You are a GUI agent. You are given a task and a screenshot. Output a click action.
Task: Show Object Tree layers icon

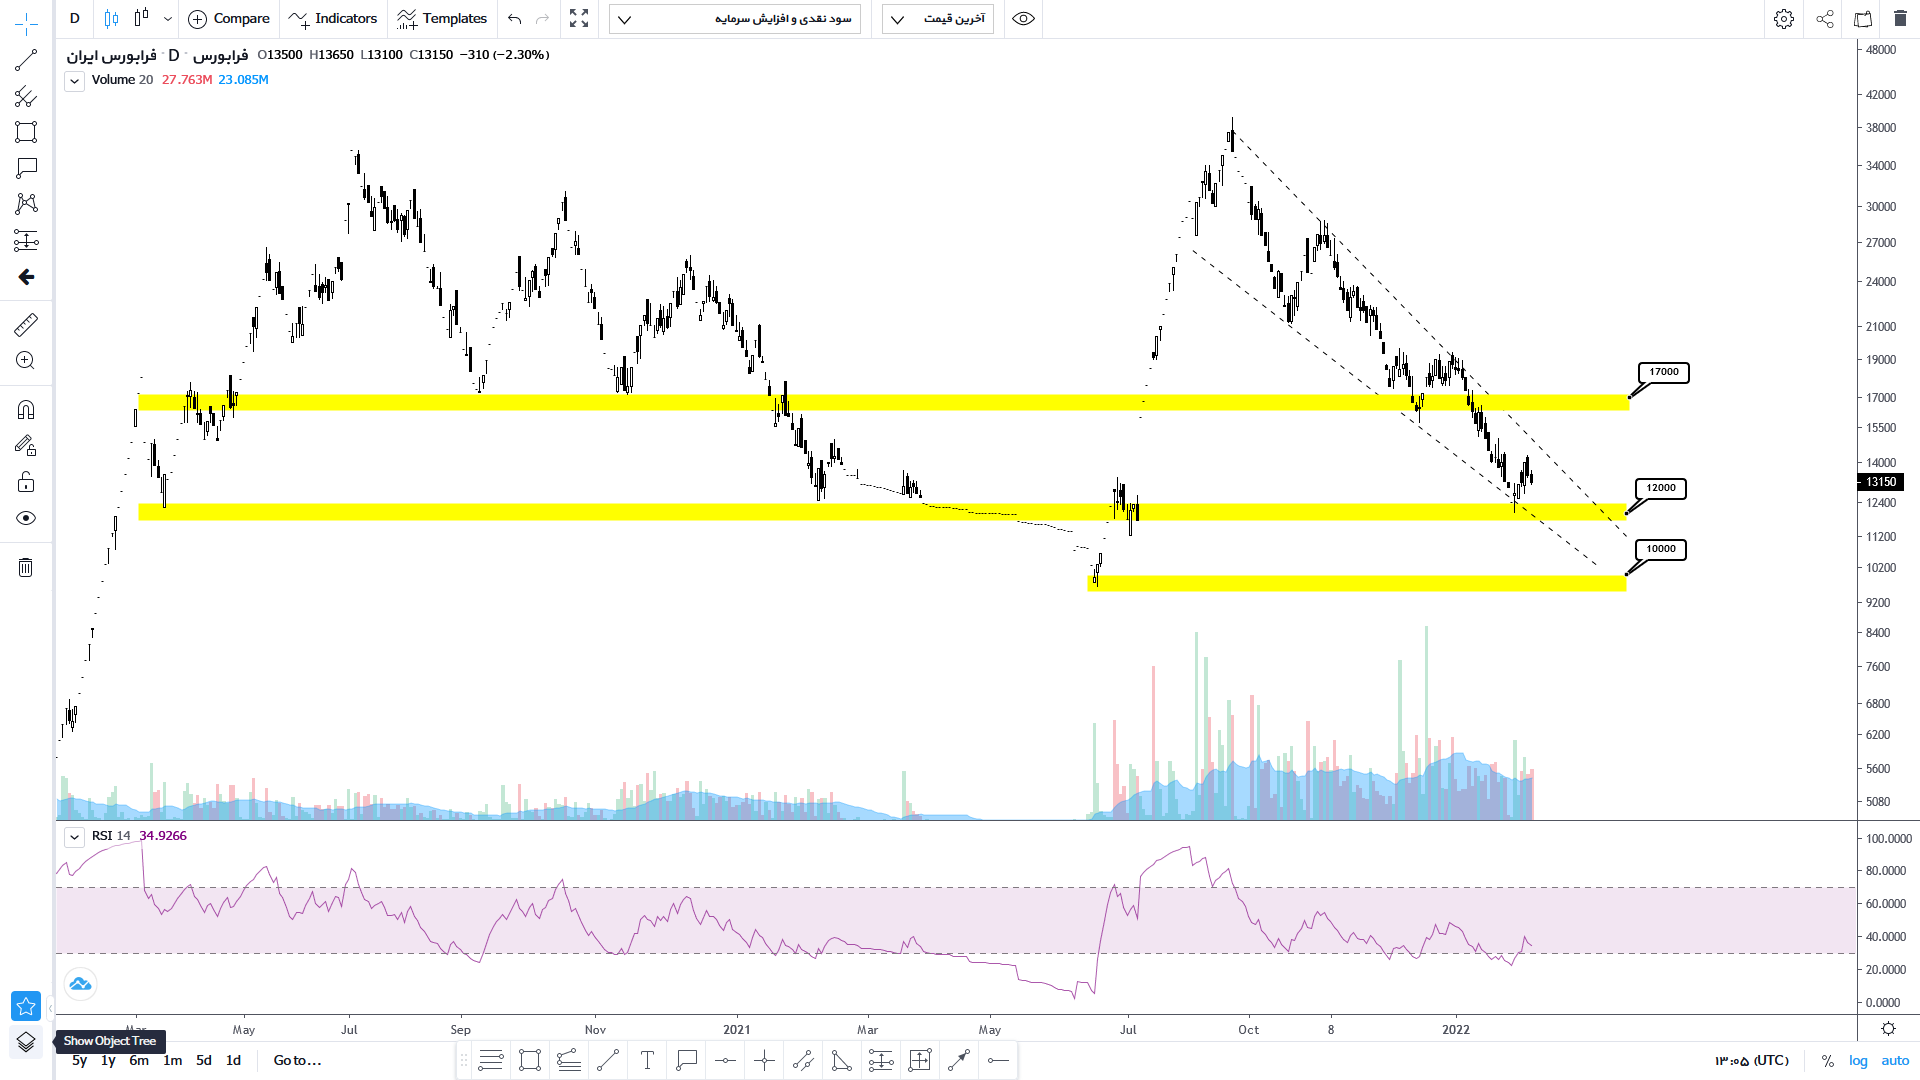26,1042
